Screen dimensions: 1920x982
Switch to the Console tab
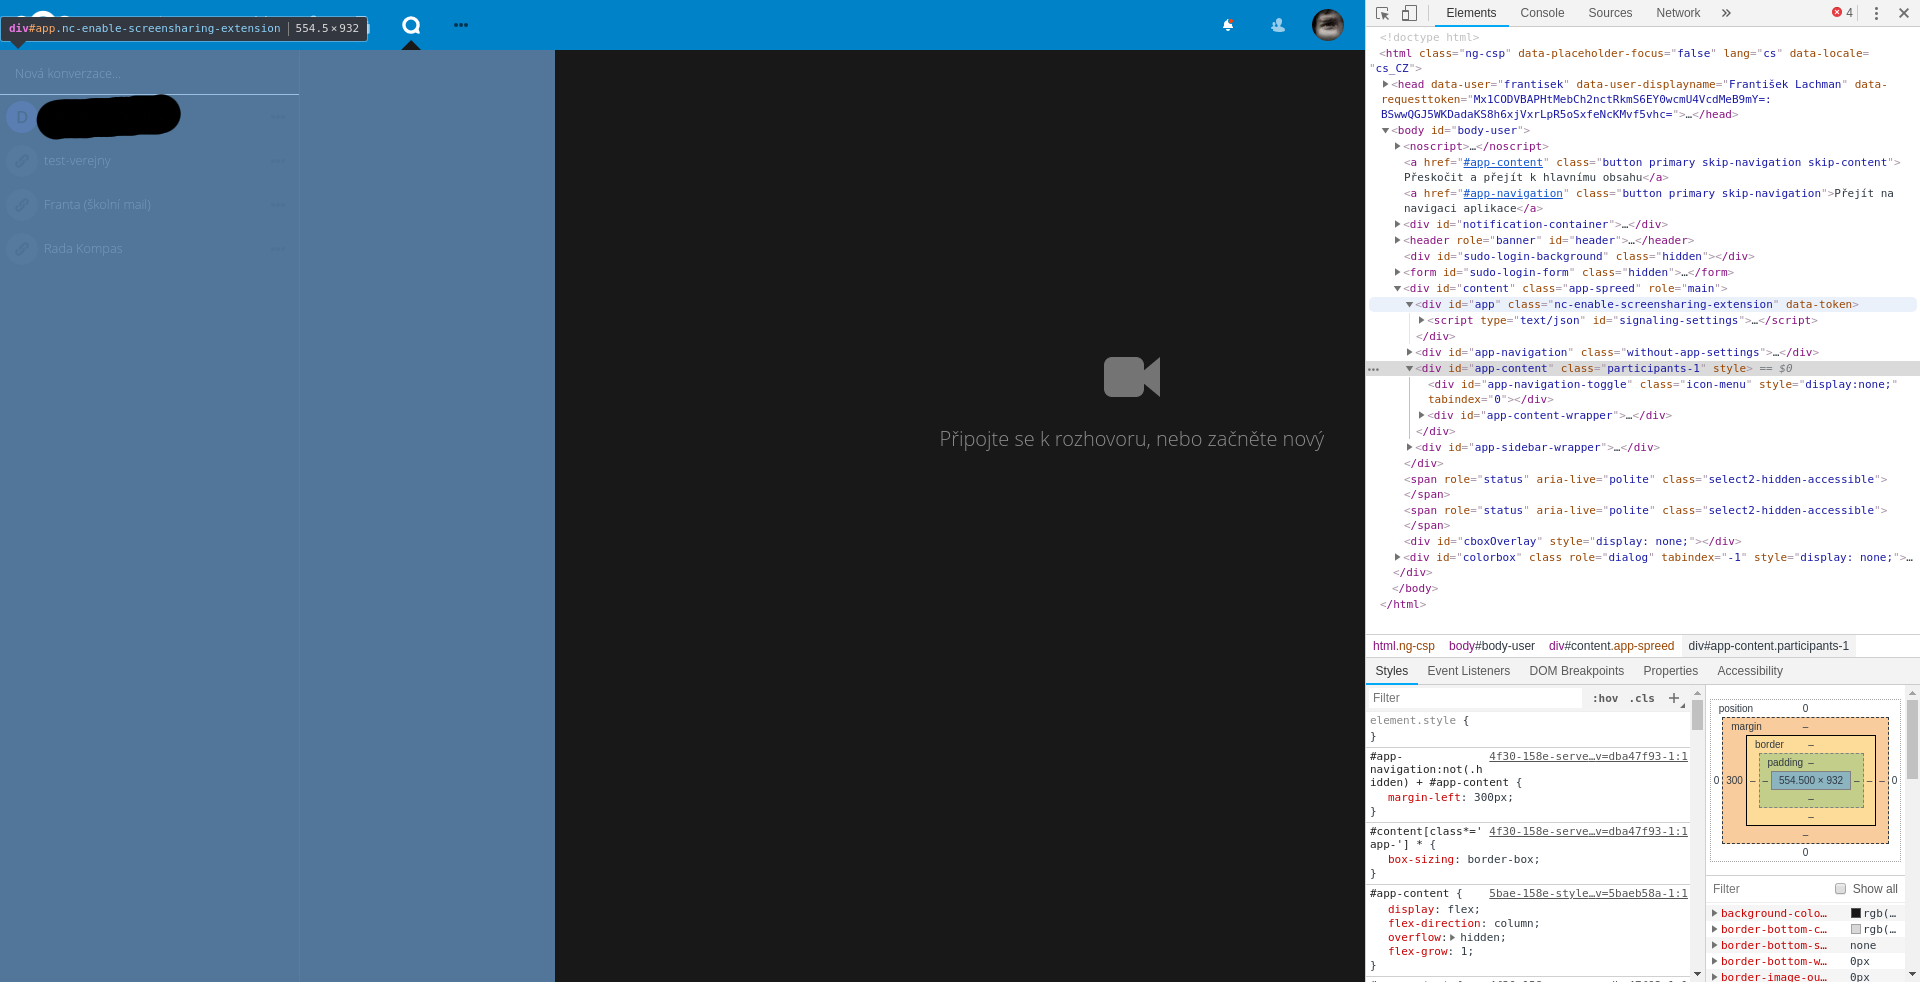[1542, 13]
